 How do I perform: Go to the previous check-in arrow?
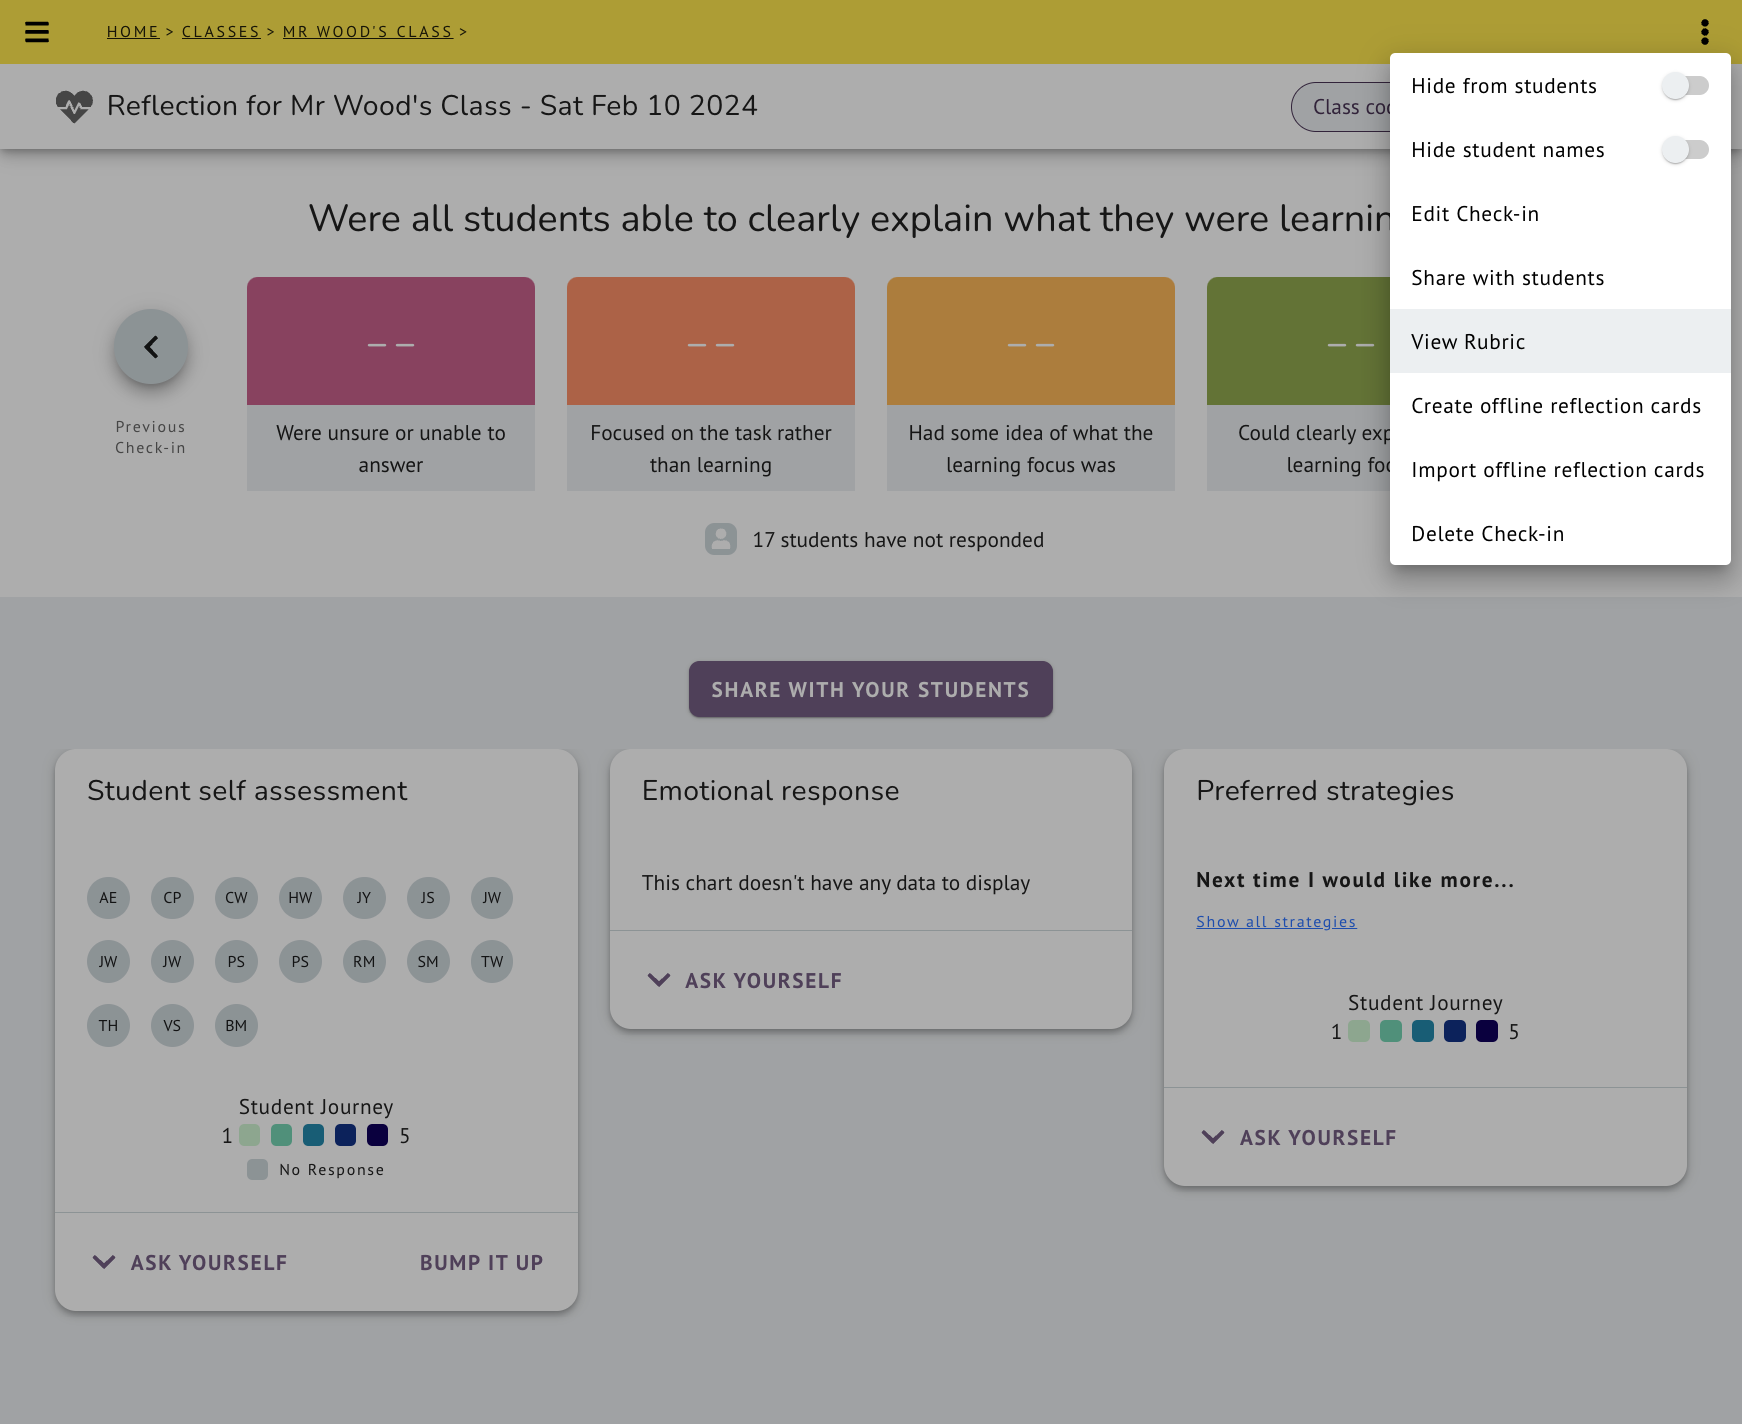click(x=151, y=347)
